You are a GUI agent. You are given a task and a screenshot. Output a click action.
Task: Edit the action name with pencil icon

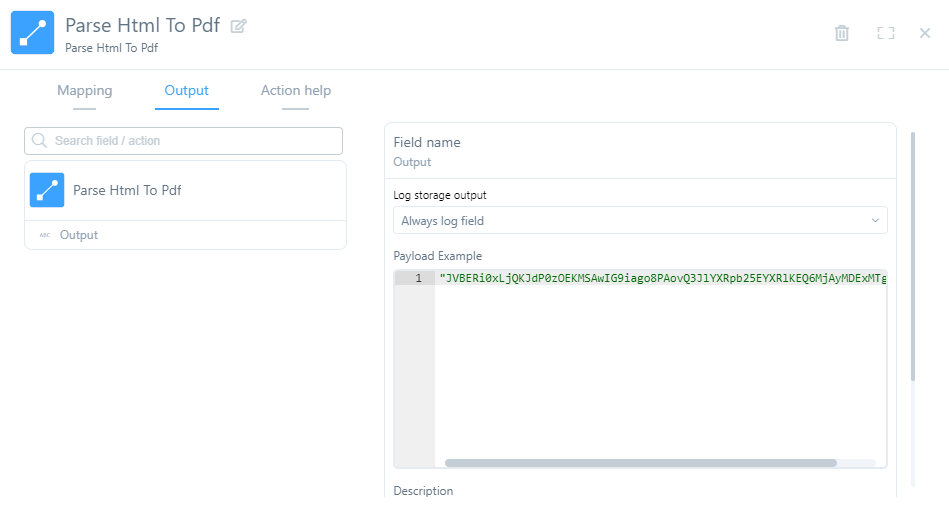point(238,26)
